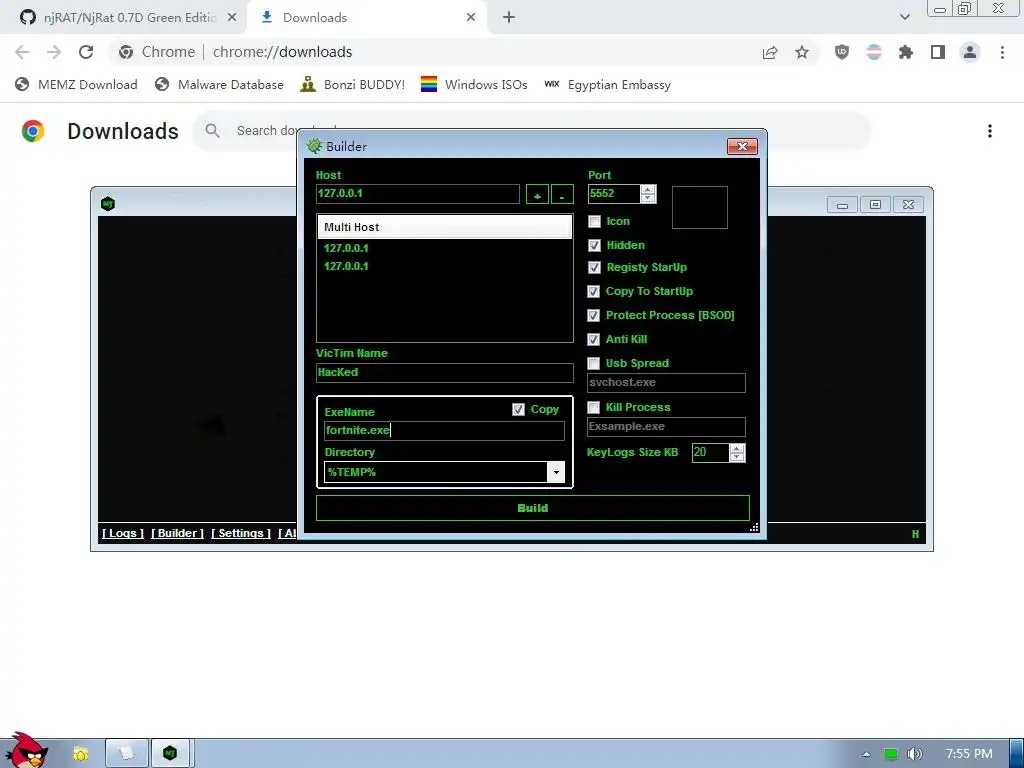Click the Angry Bird start button
1024x768 pixels.
coord(27,751)
